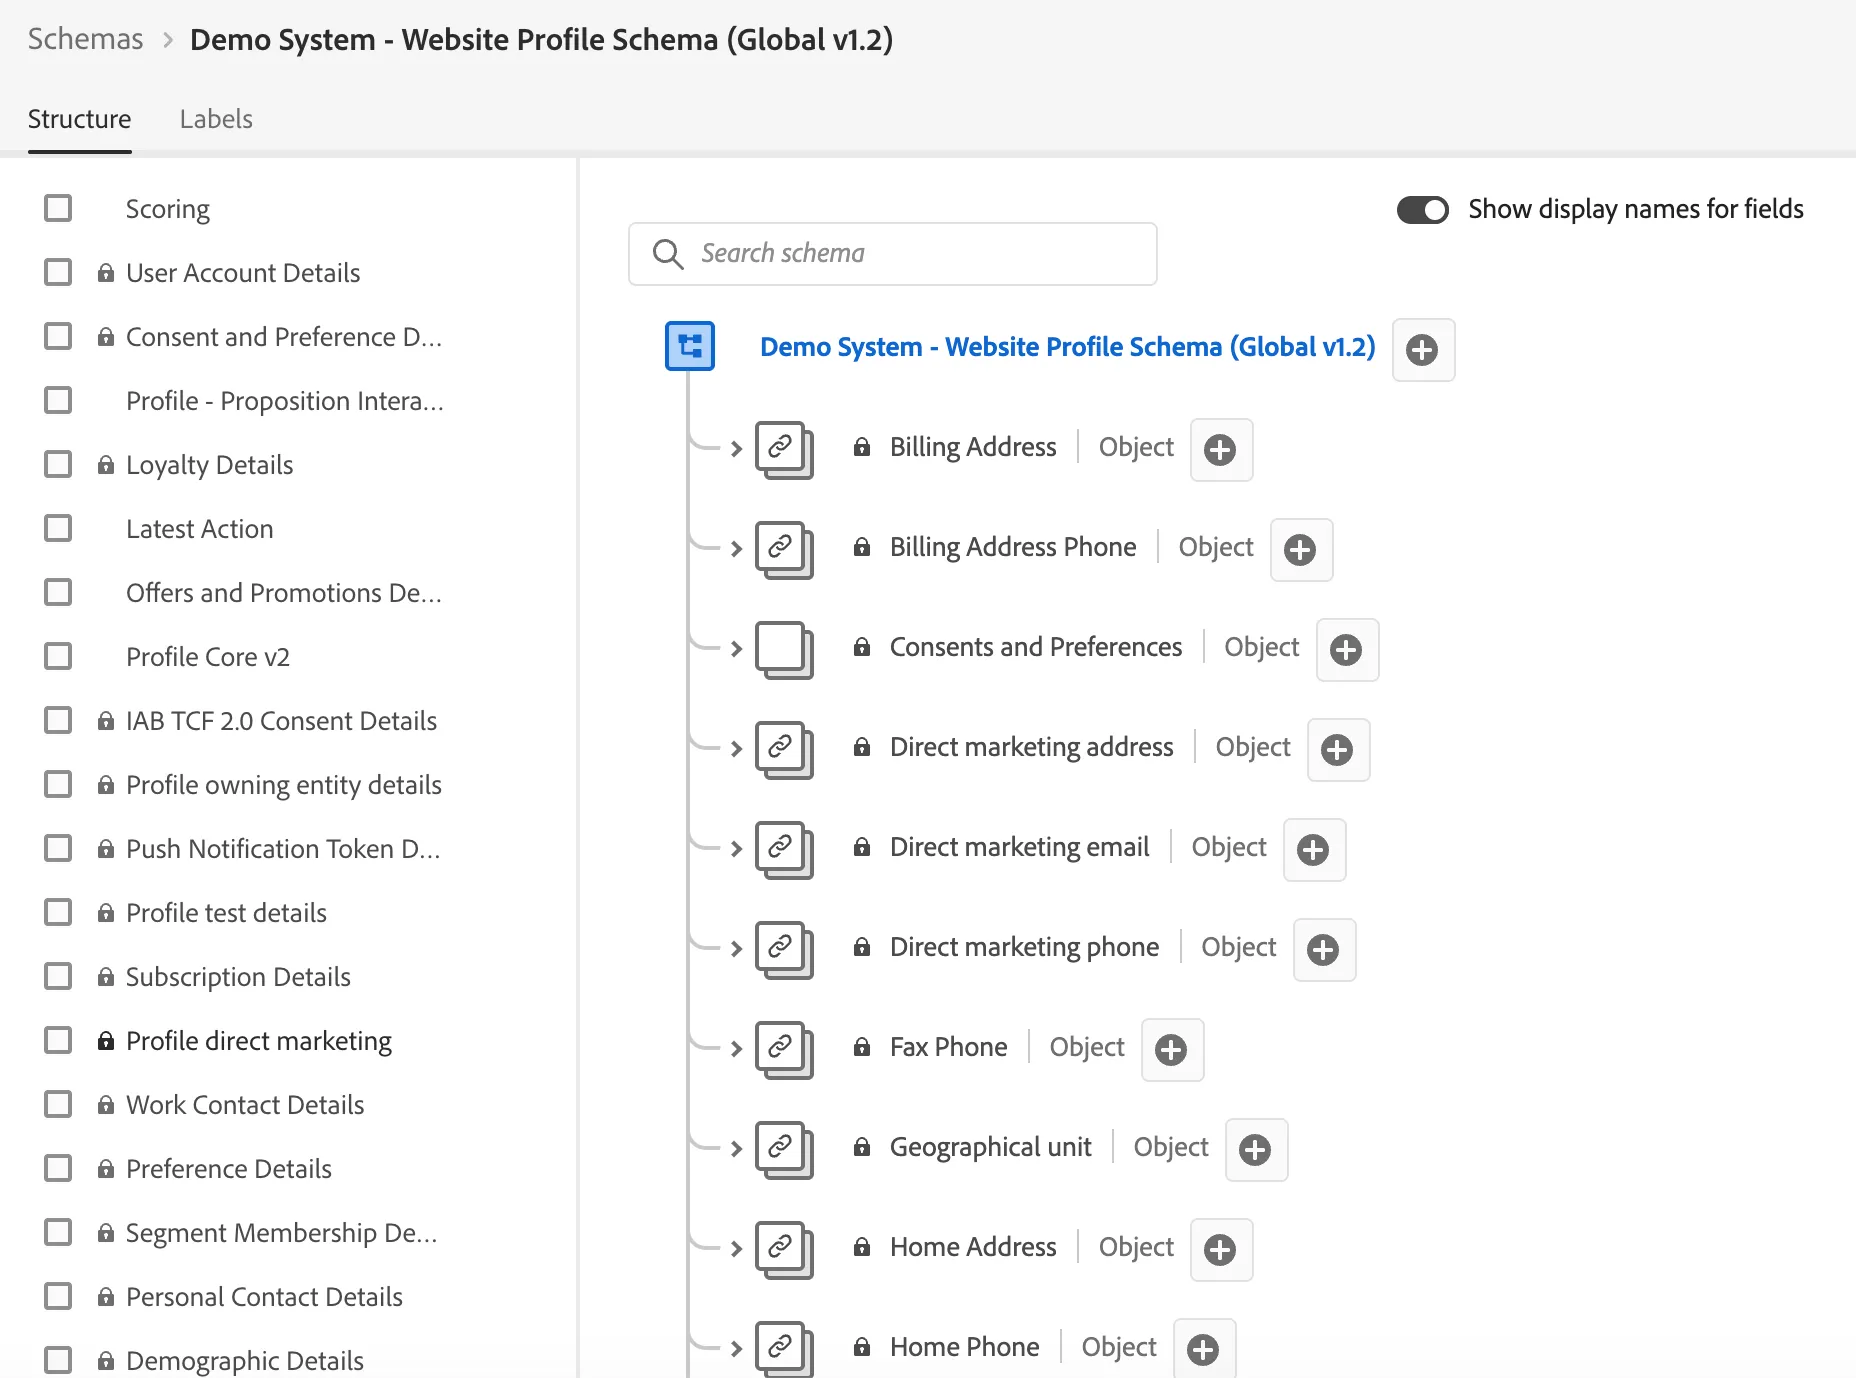Add field under Fax Phone object

pos(1171,1049)
